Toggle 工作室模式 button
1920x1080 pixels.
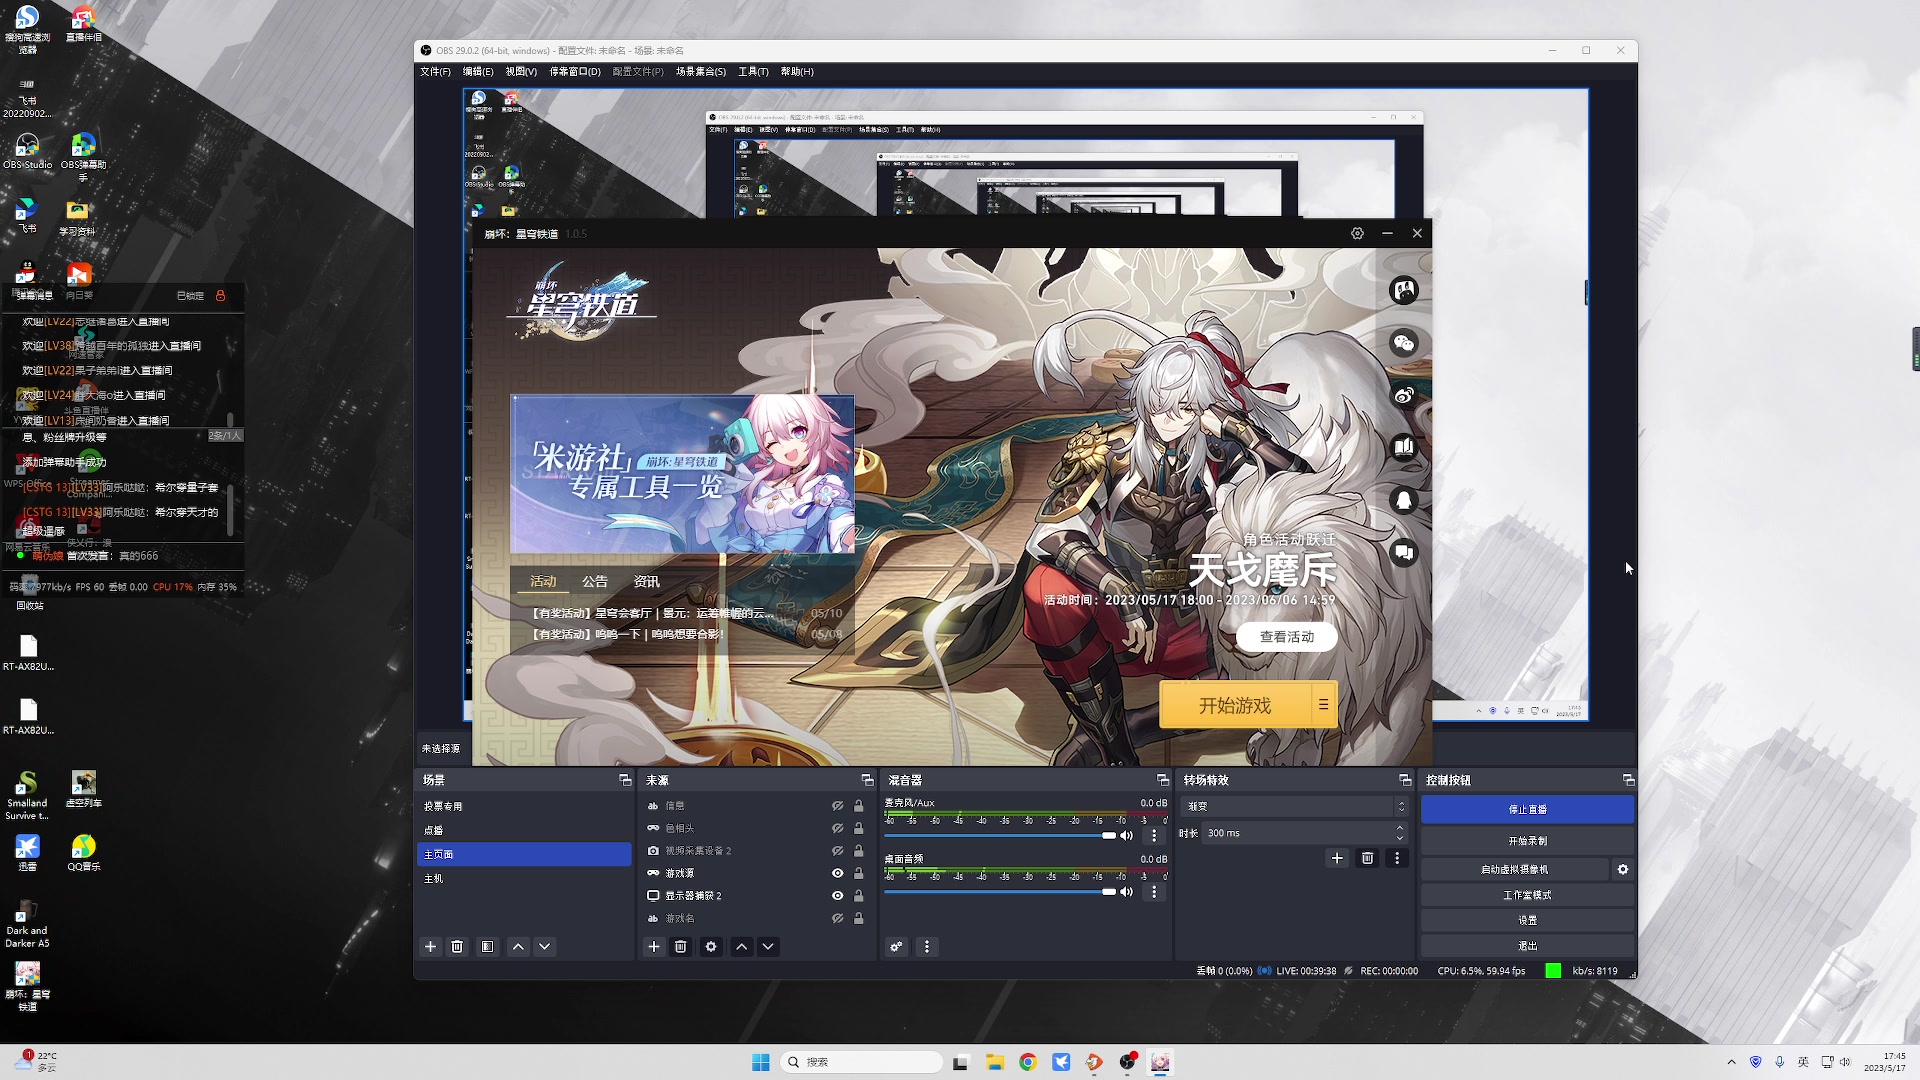tap(1527, 895)
